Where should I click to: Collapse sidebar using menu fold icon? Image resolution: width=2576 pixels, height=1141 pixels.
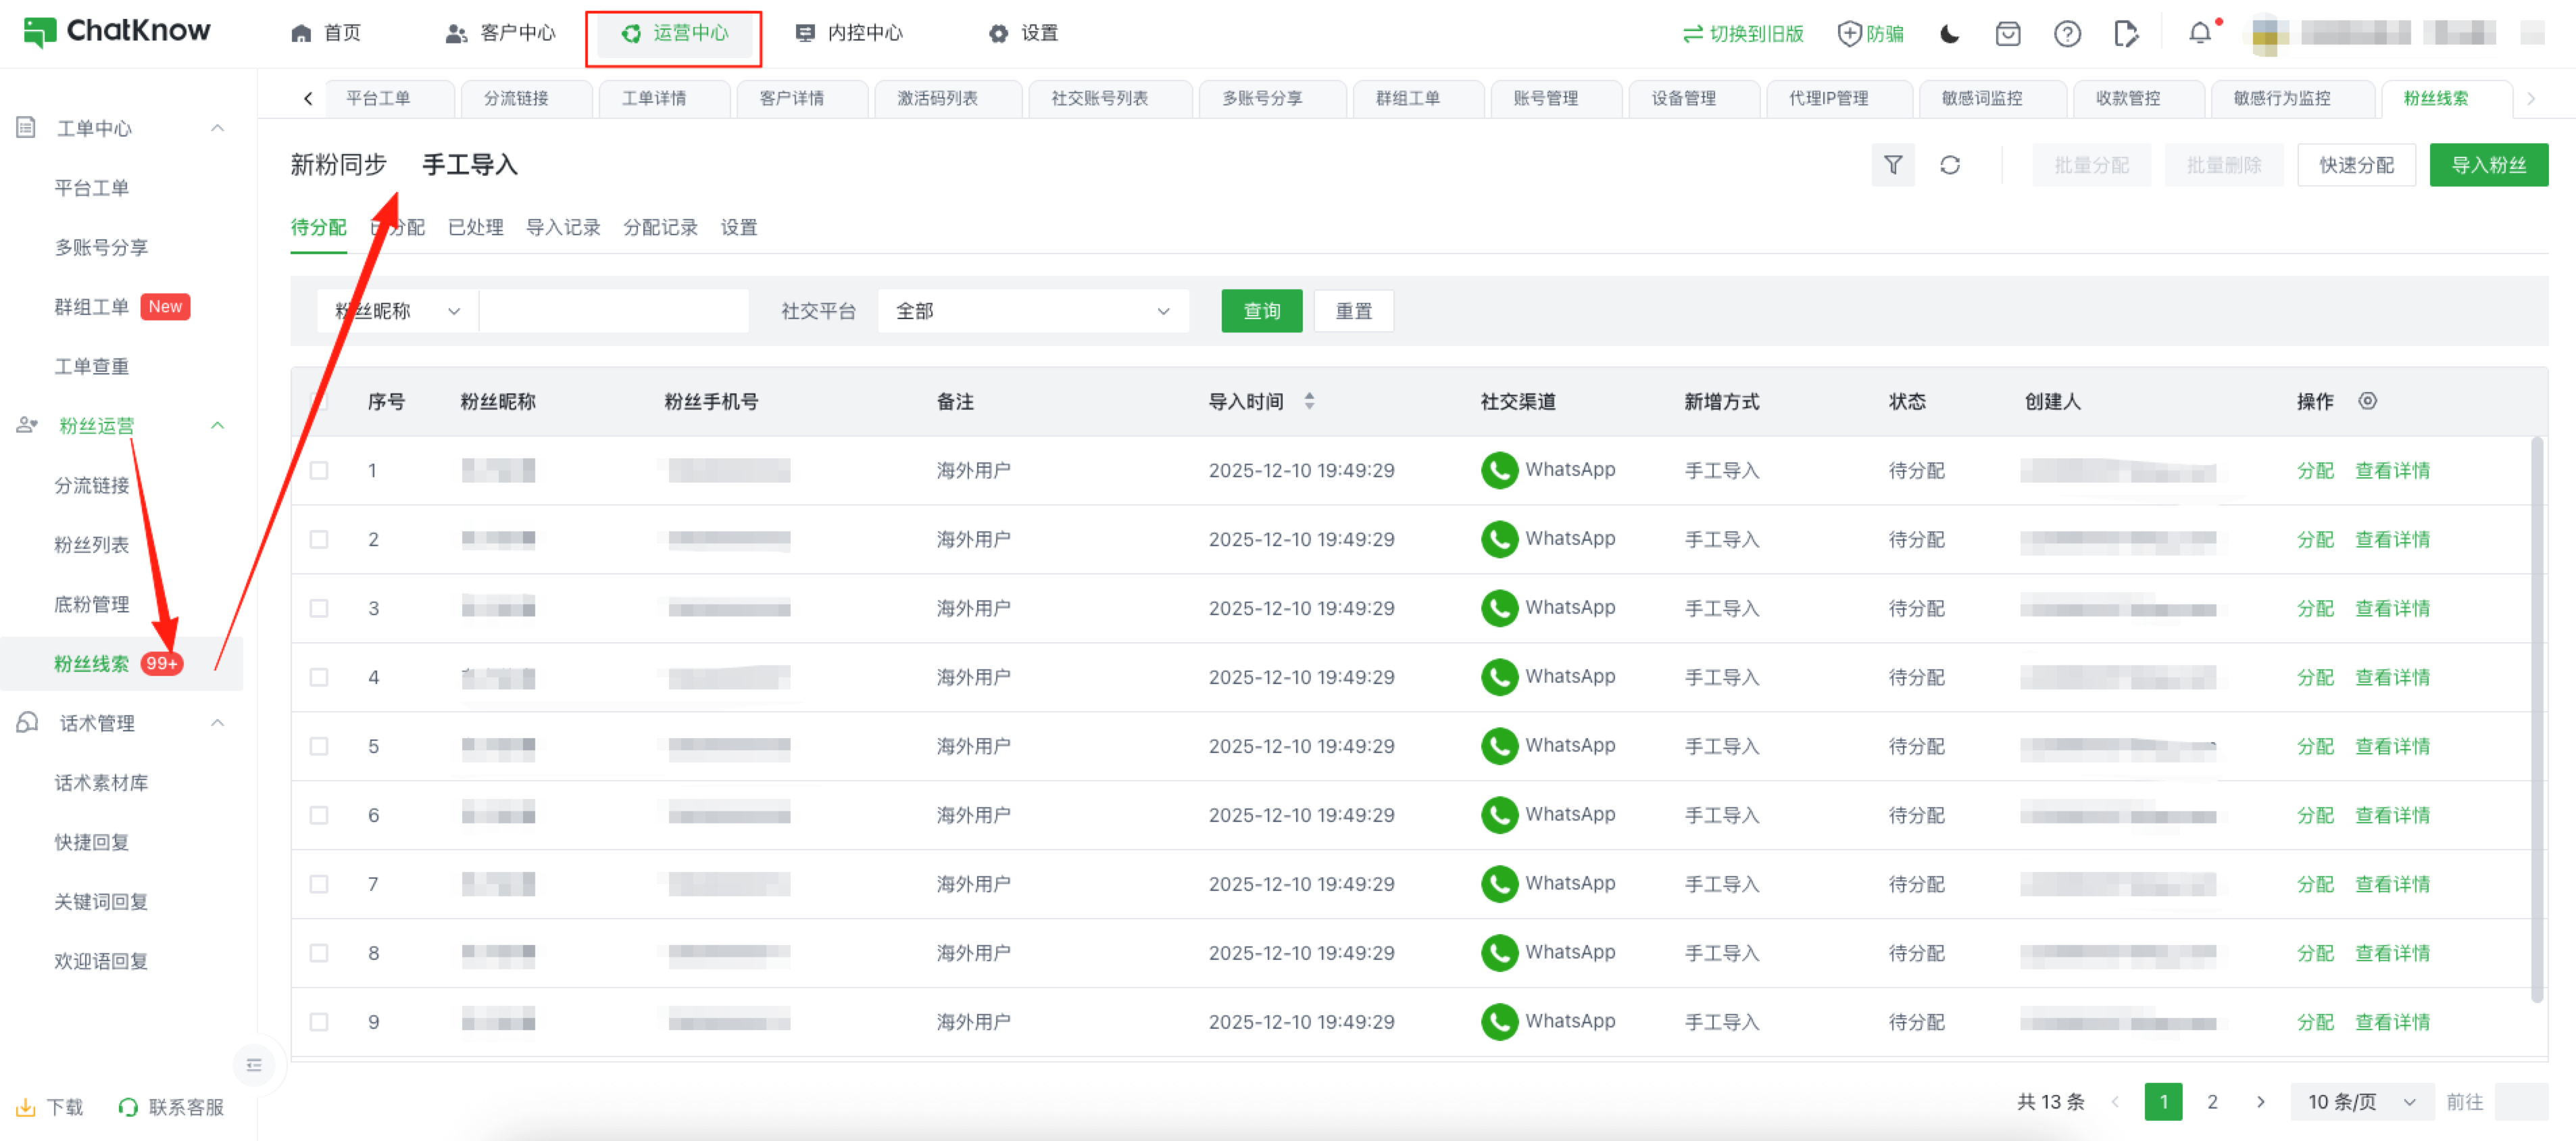[x=254, y=1065]
